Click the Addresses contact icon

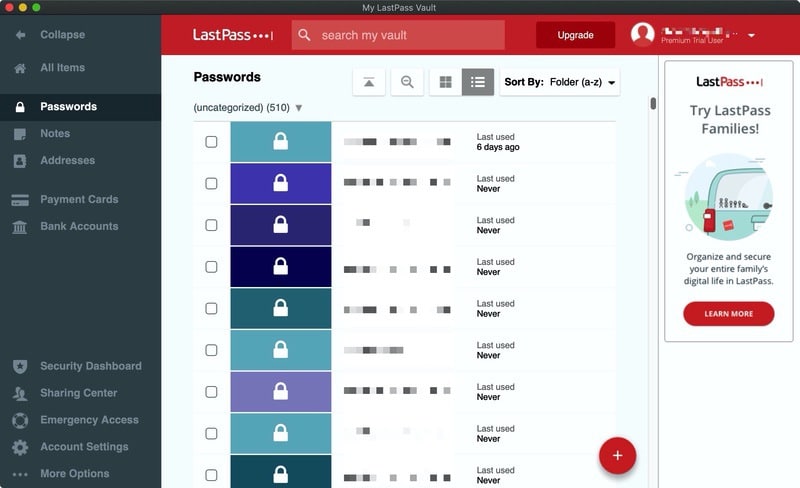pos(20,161)
